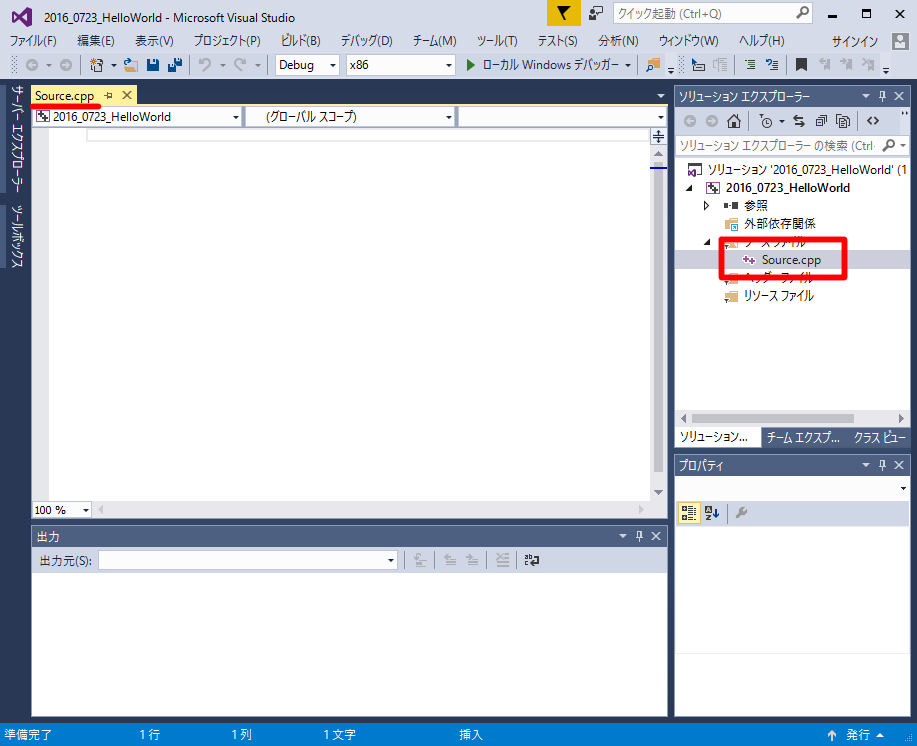Click the Alphabetical sort icon in Properties
The width and height of the screenshot is (917, 746).
[x=712, y=513]
